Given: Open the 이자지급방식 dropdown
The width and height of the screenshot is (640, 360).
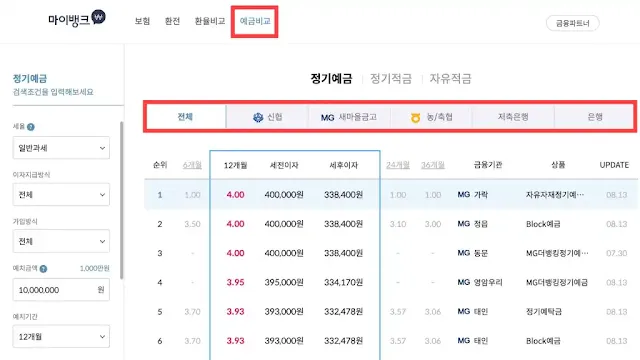Looking at the screenshot, I should point(61,195).
